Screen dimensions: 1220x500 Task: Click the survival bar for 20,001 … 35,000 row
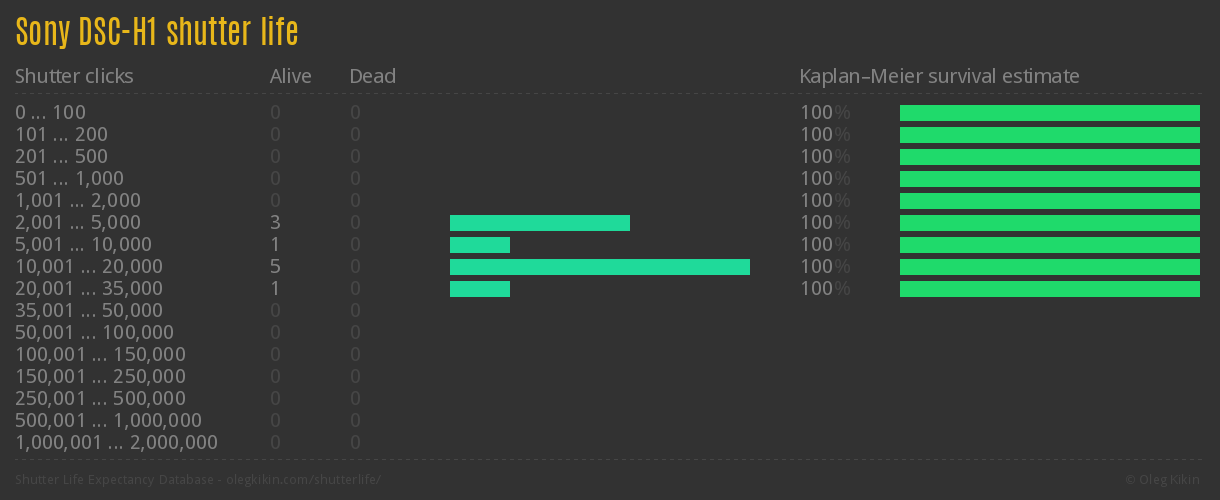pyautogui.click(x=1049, y=289)
